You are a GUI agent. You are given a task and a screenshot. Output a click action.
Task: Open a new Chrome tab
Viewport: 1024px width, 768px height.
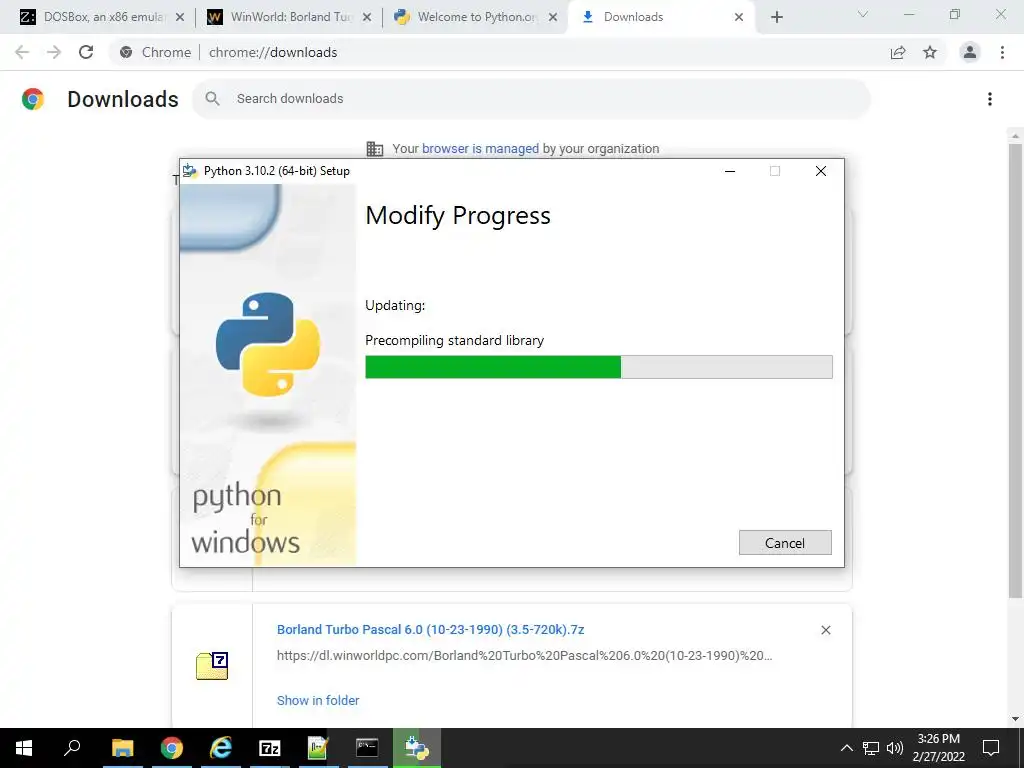(x=776, y=17)
